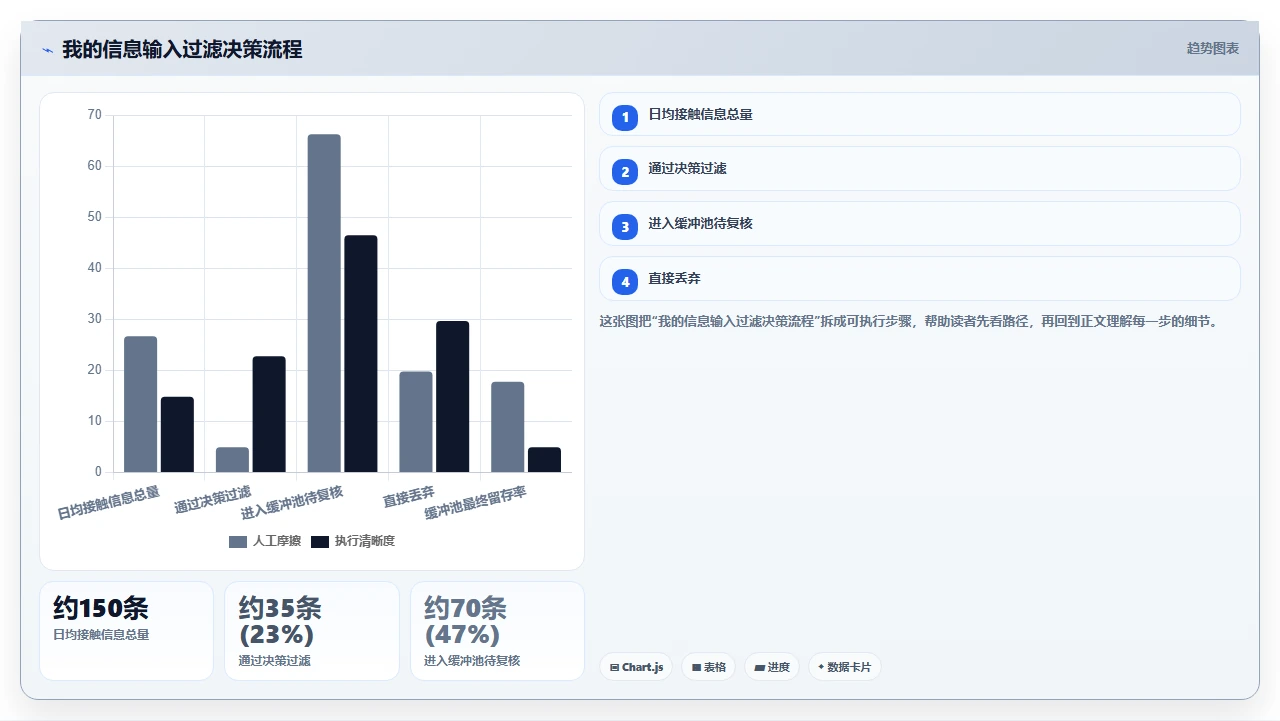
Task: Click the 约70条 (47%) stat card
Action: [497, 631]
